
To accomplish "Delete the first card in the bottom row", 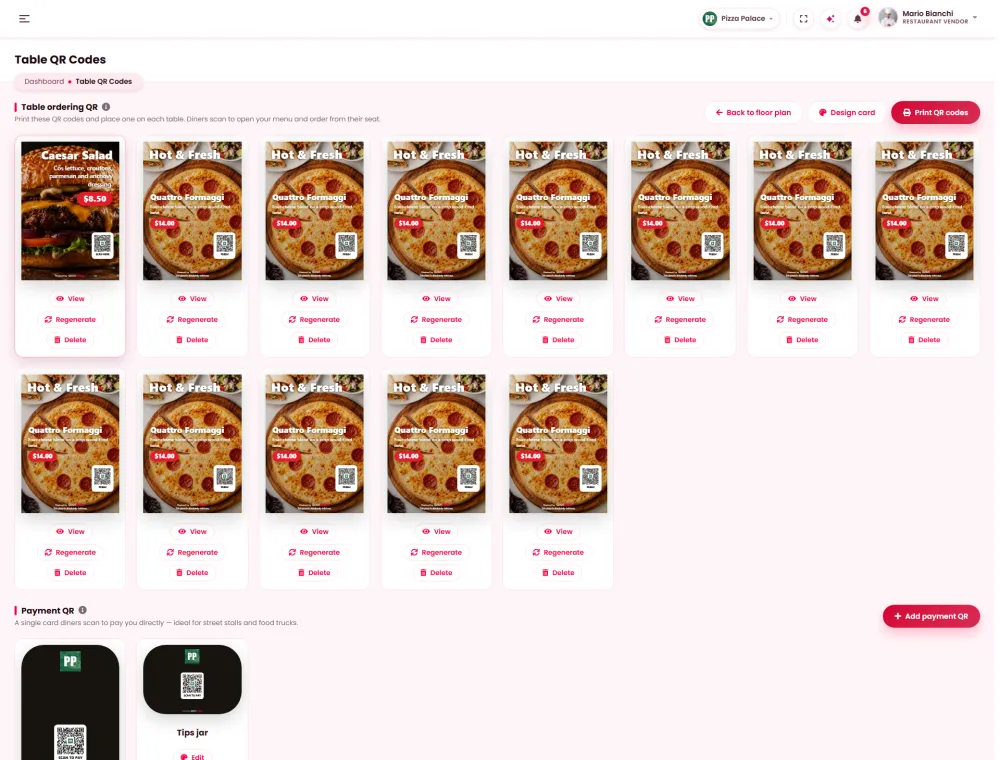I will click(x=70, y=573).
